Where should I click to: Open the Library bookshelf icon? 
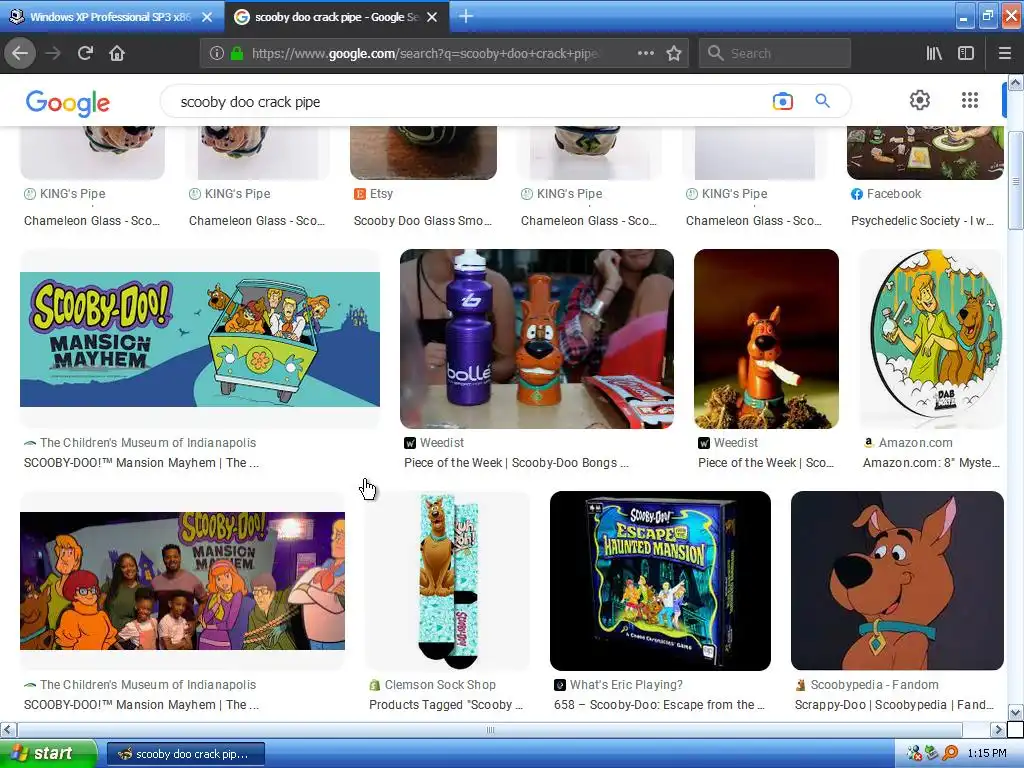click(934, 54)
